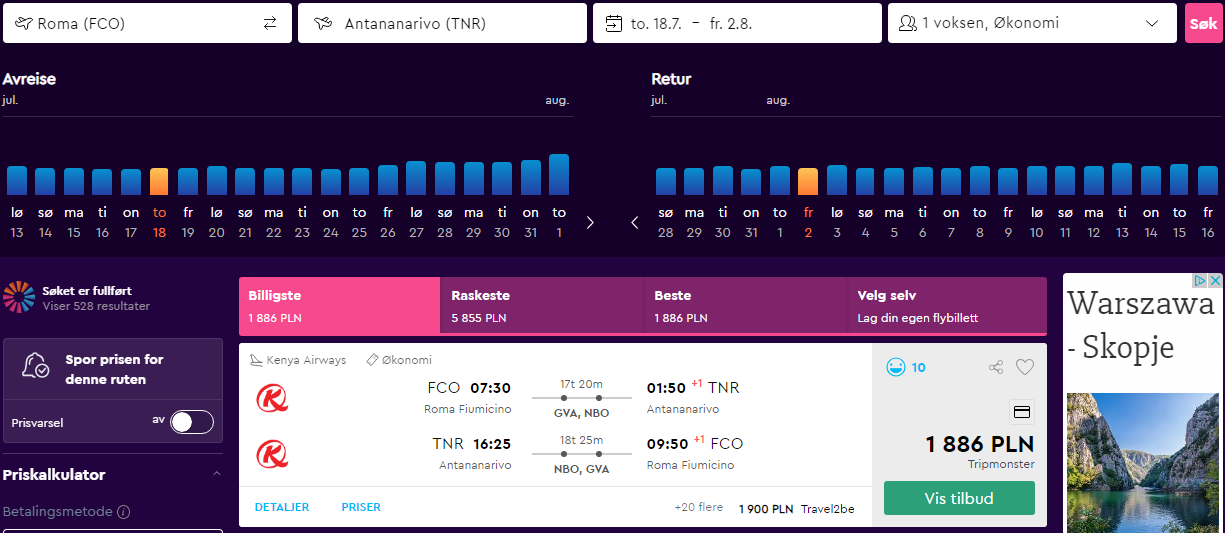1225x533 pixels.
Task: Show next departure dates with right chevron
Action: click(x=590, y=222)
